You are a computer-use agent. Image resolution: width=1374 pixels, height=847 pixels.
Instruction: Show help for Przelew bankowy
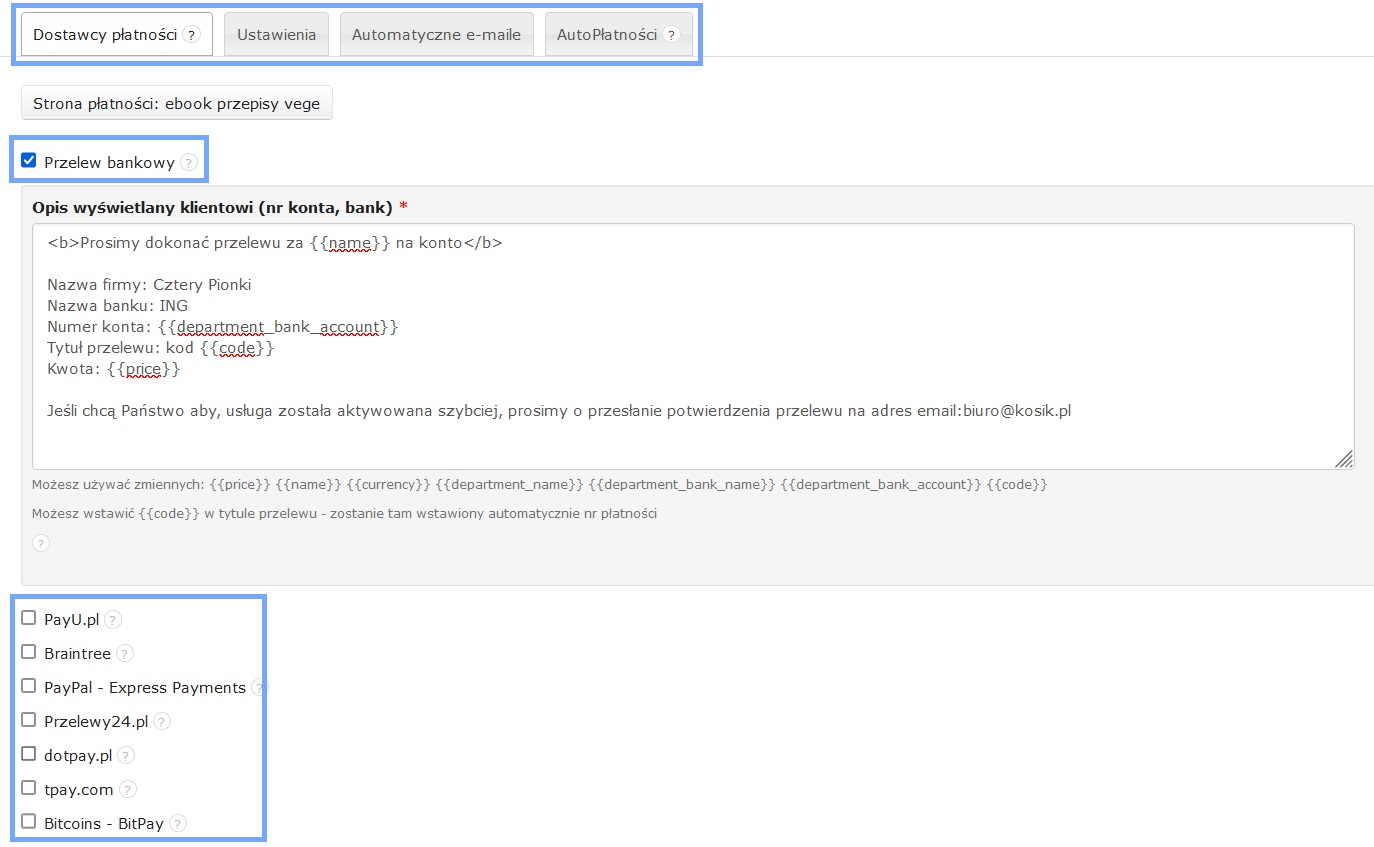click(x=189, y=162)
